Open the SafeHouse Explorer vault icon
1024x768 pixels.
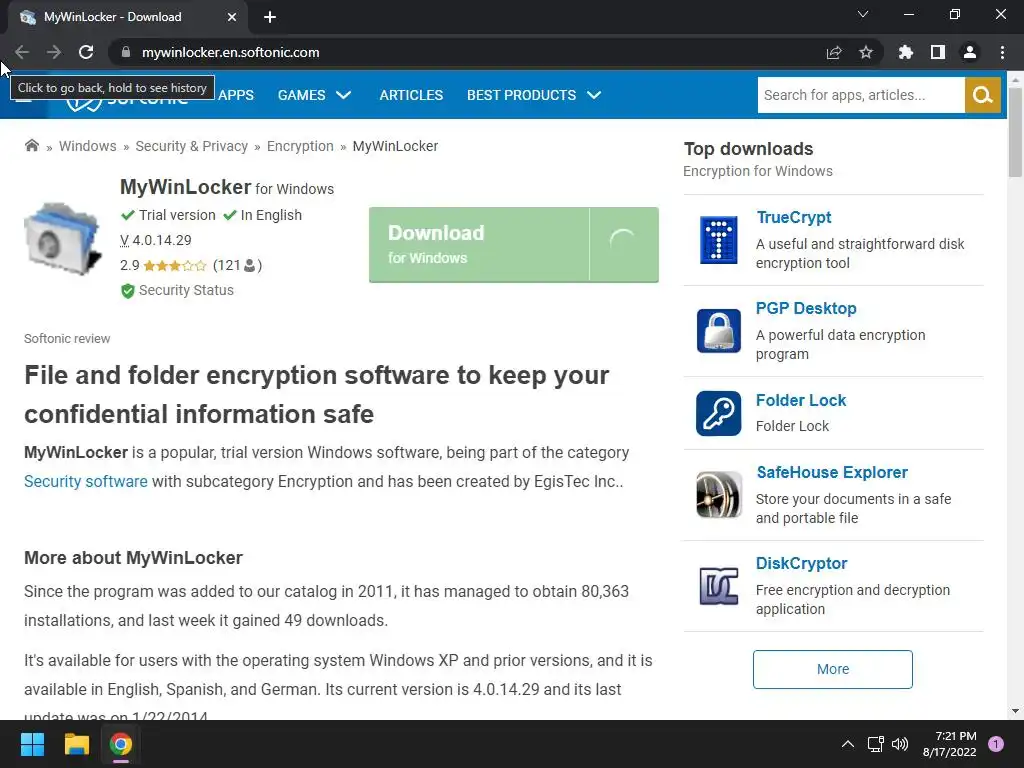718,495
